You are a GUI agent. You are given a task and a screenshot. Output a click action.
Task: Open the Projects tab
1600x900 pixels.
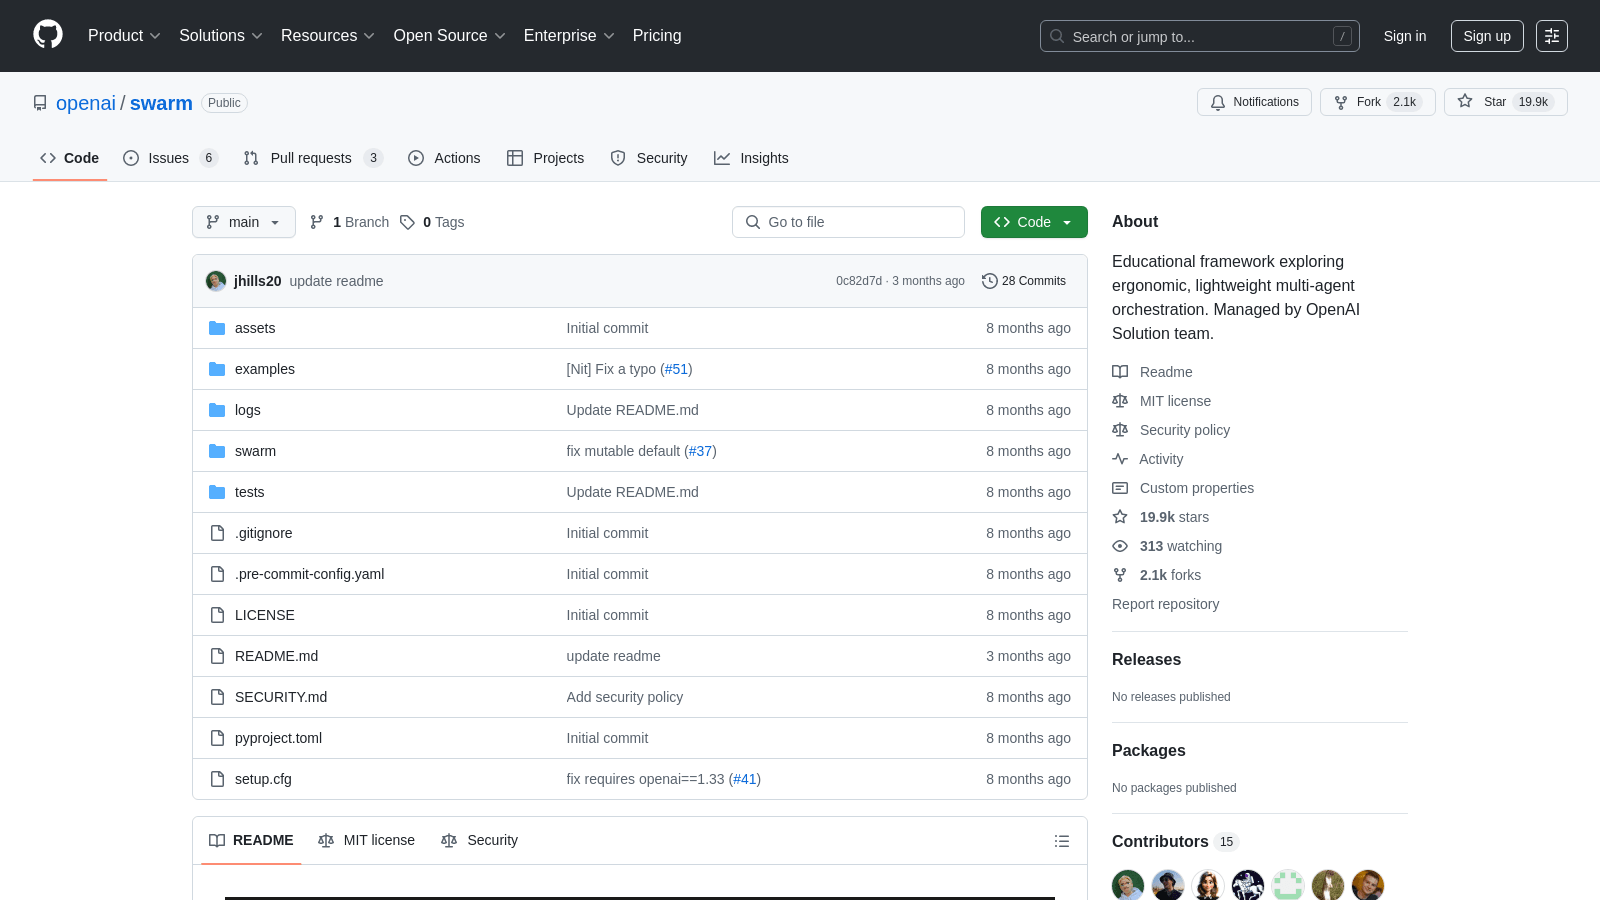click(x=545, y=158)
